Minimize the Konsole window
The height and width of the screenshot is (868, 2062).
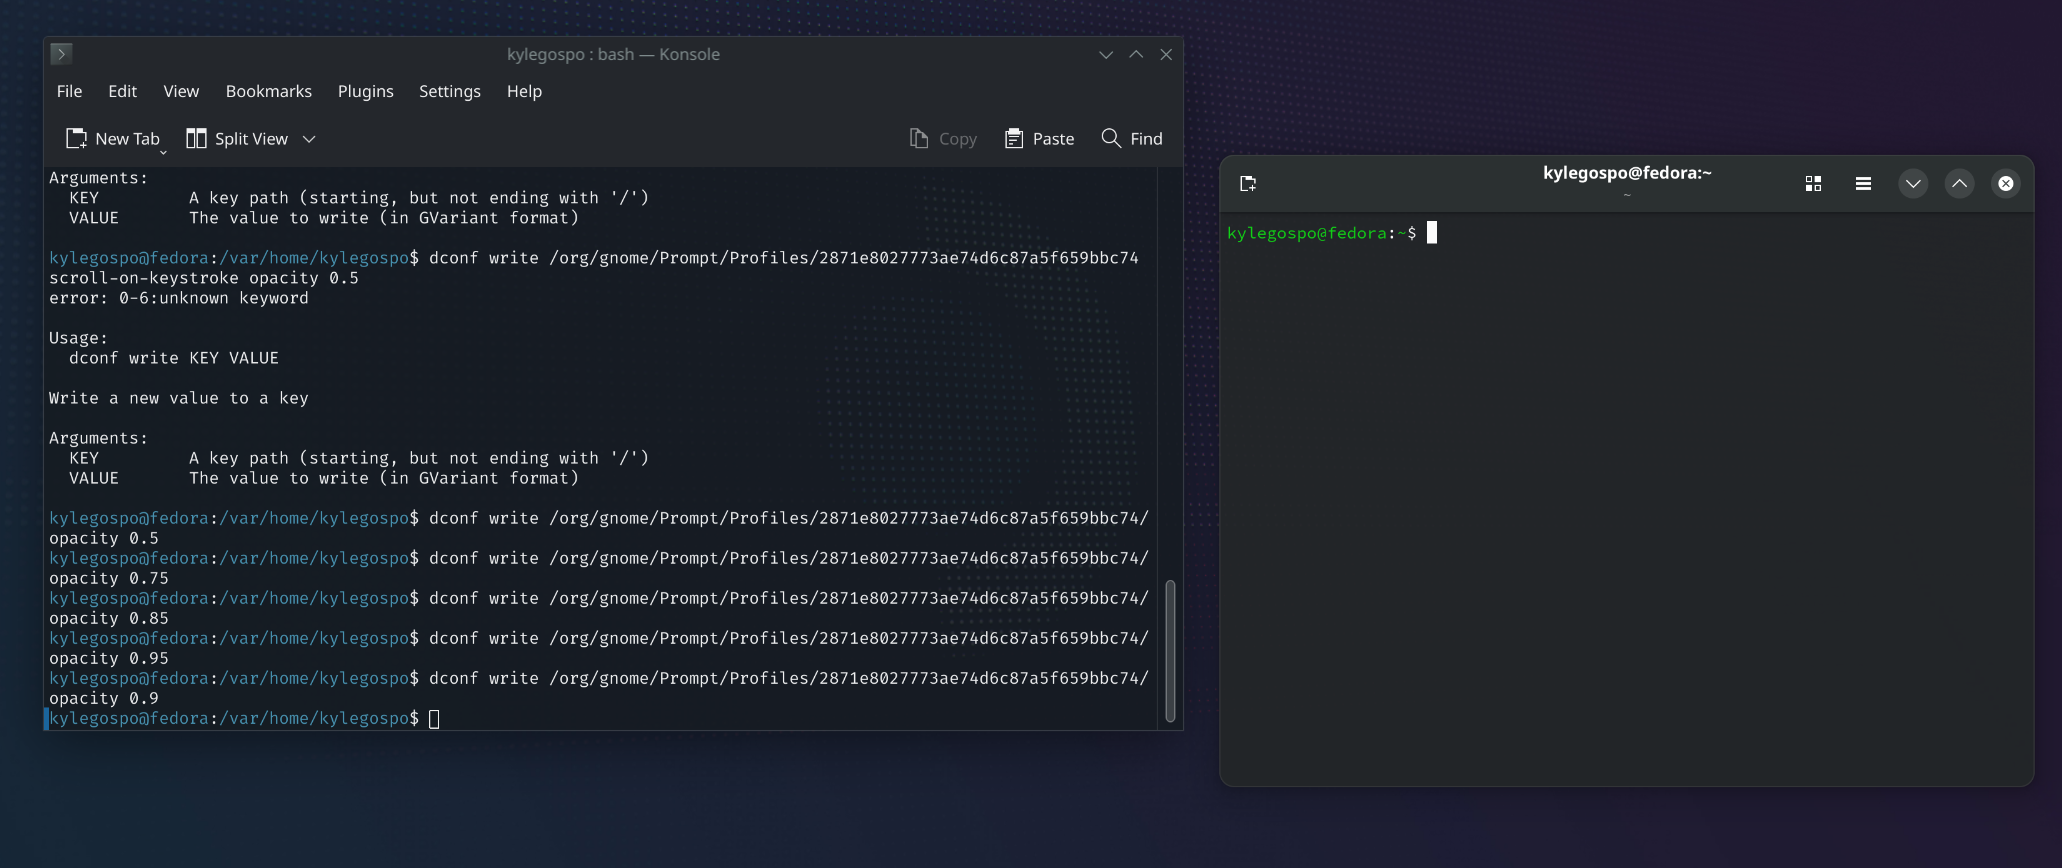pos(1106,55)
